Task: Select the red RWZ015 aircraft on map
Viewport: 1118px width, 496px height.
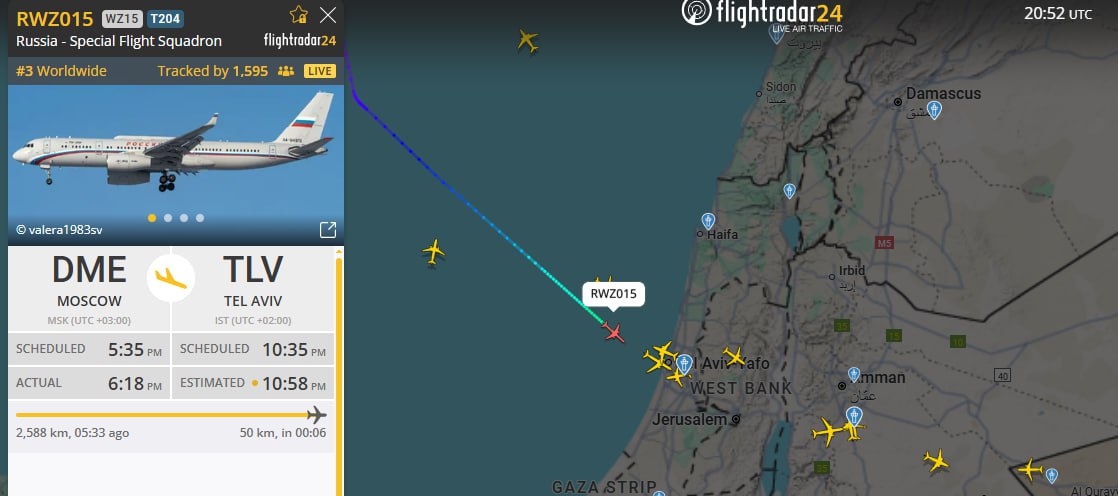Action: [613, 332]
